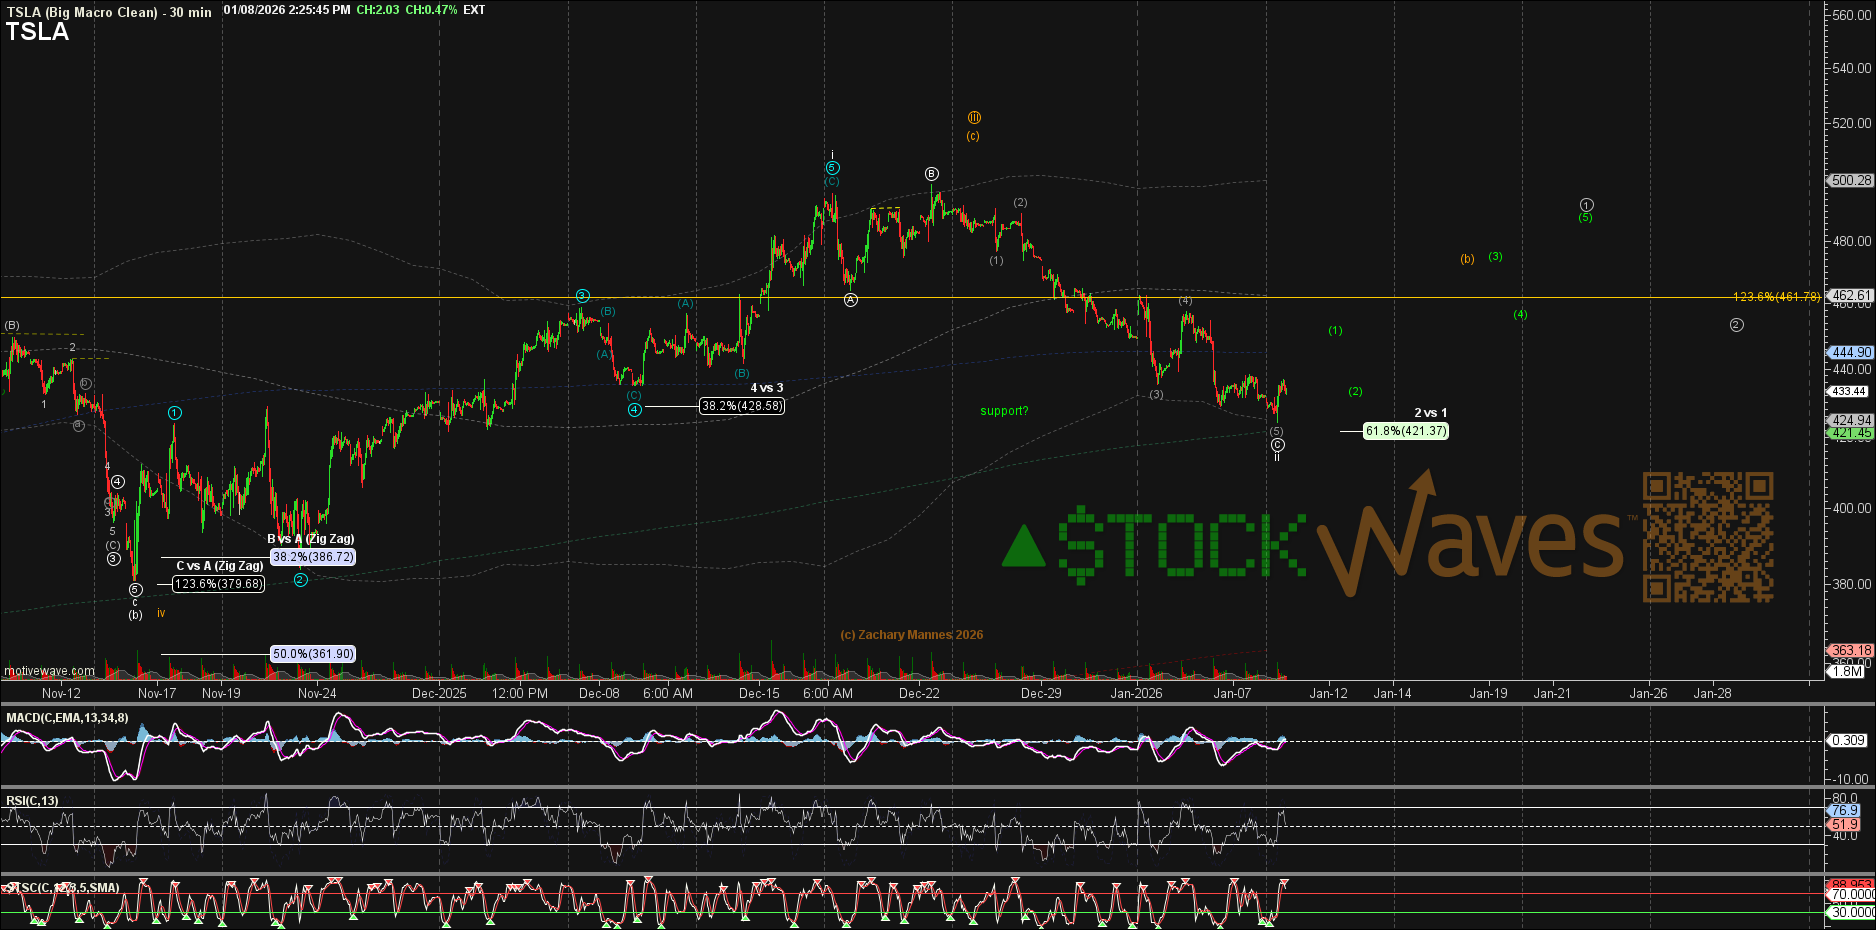Click the green triangle in StockWaves logo

click(1023, 546)
